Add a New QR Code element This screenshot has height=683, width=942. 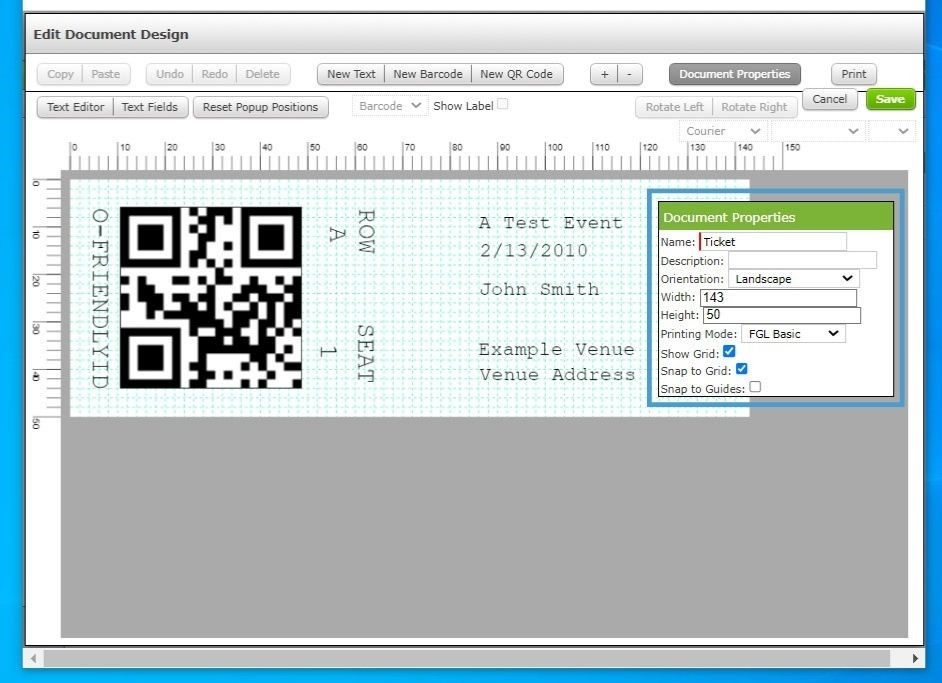click(517, 74)
